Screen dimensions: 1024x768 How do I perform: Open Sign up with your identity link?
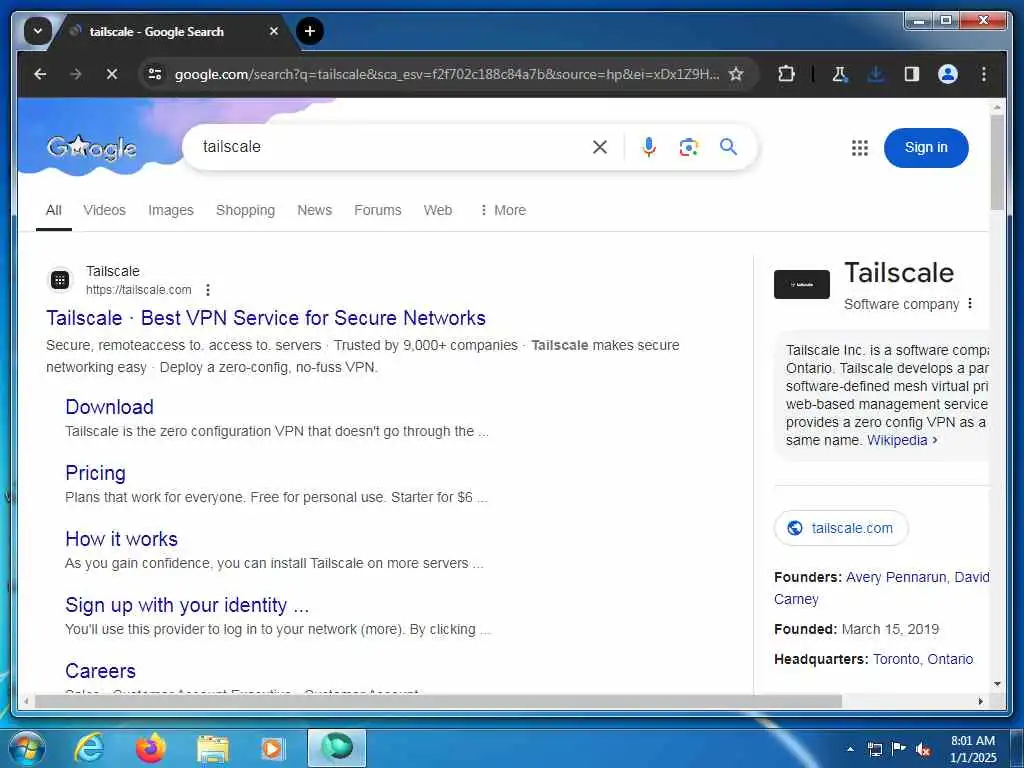tap(187, 605)
